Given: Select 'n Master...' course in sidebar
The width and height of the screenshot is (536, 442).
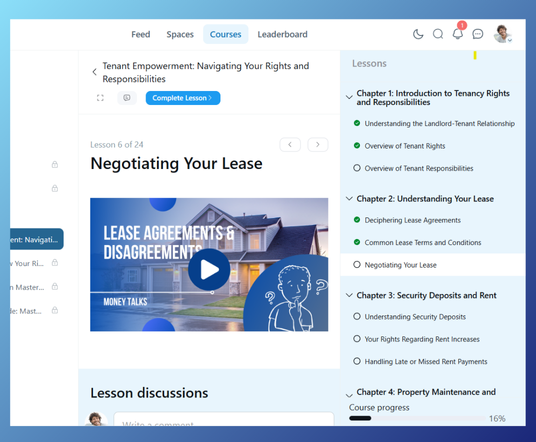Looking at the screenshot, I should [x=27, y=287].
